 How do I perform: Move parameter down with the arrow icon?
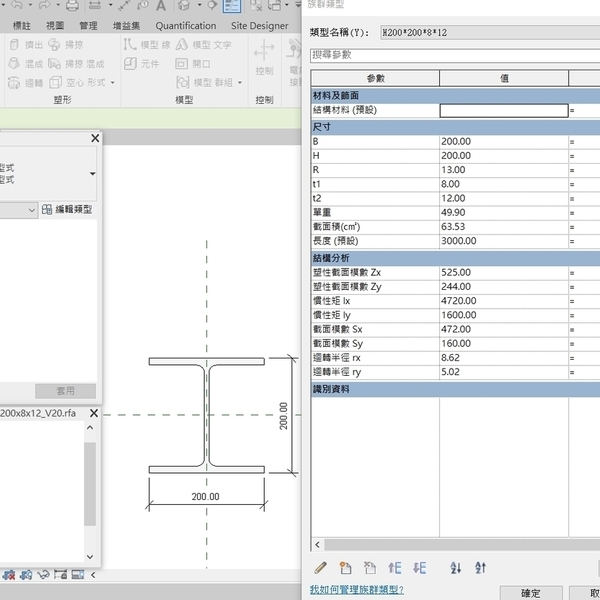tap(420, 568)
